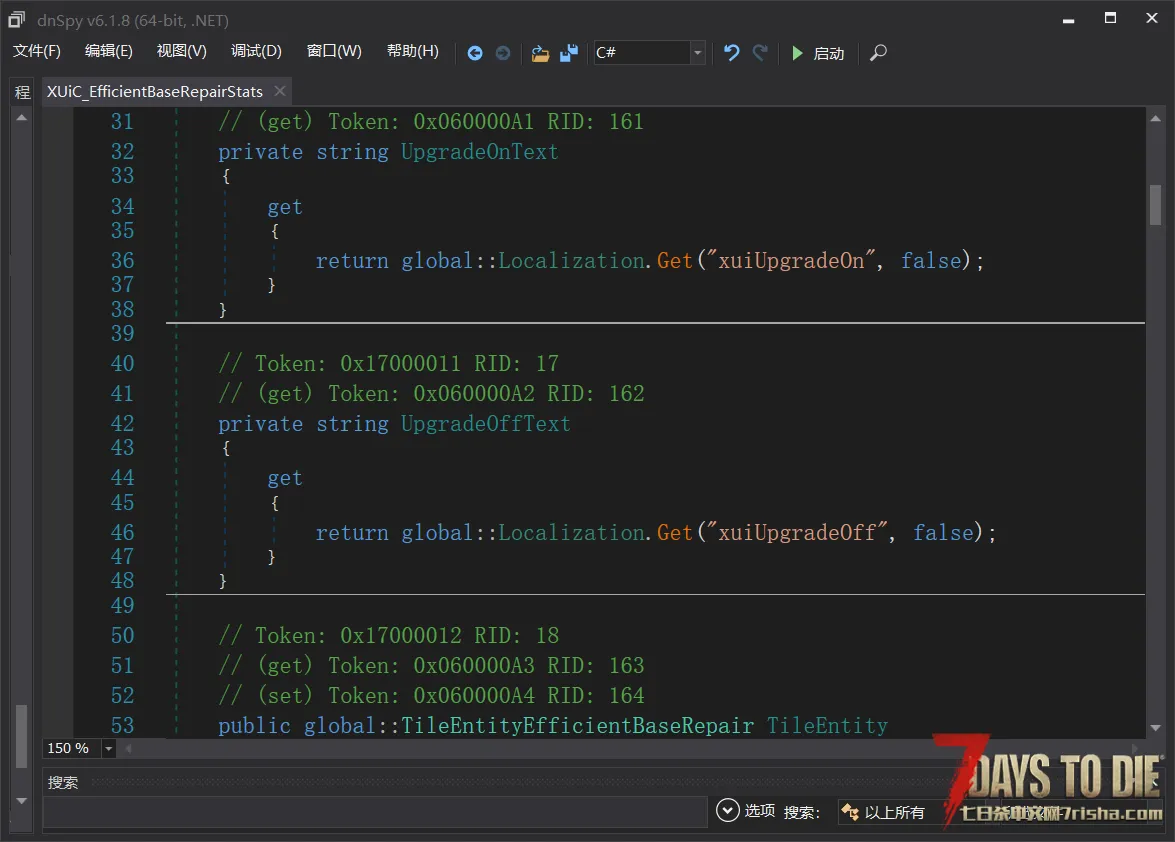1175x842 pixels.
Task: Click the TileEntity property name ending line 53
Action: [x=827, y=725]
